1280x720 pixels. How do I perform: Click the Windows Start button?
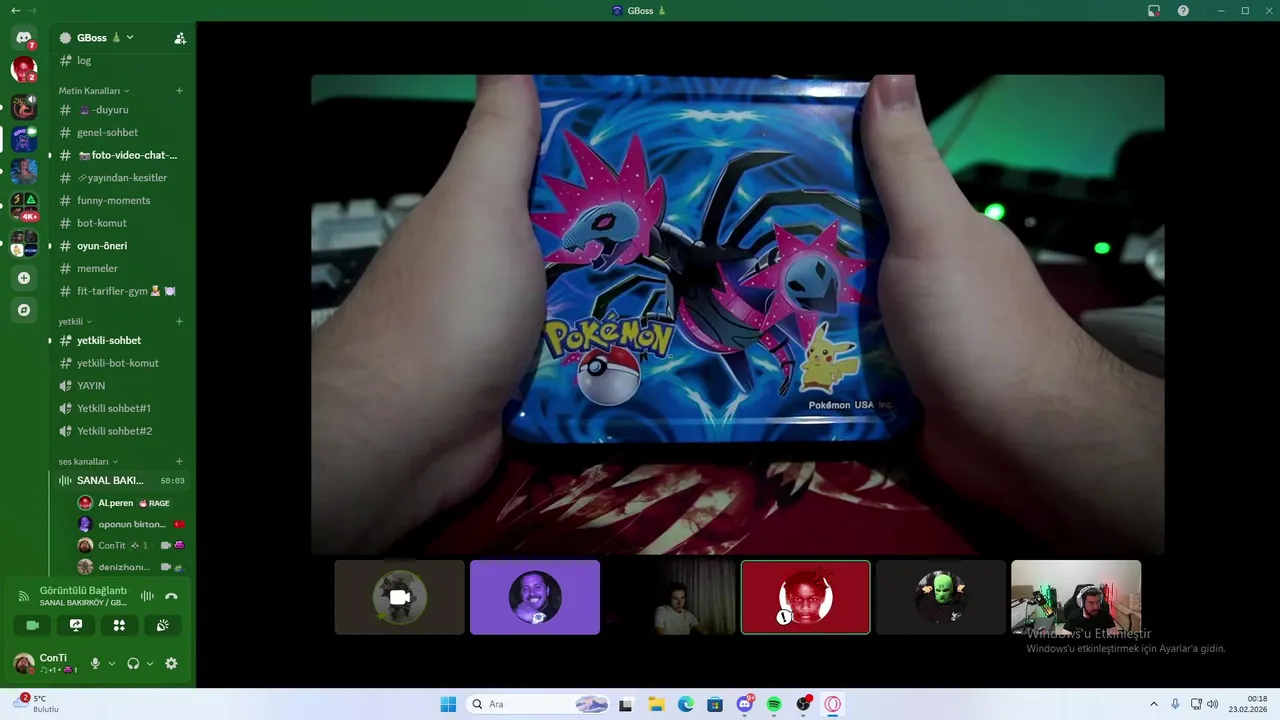(448, 704)
